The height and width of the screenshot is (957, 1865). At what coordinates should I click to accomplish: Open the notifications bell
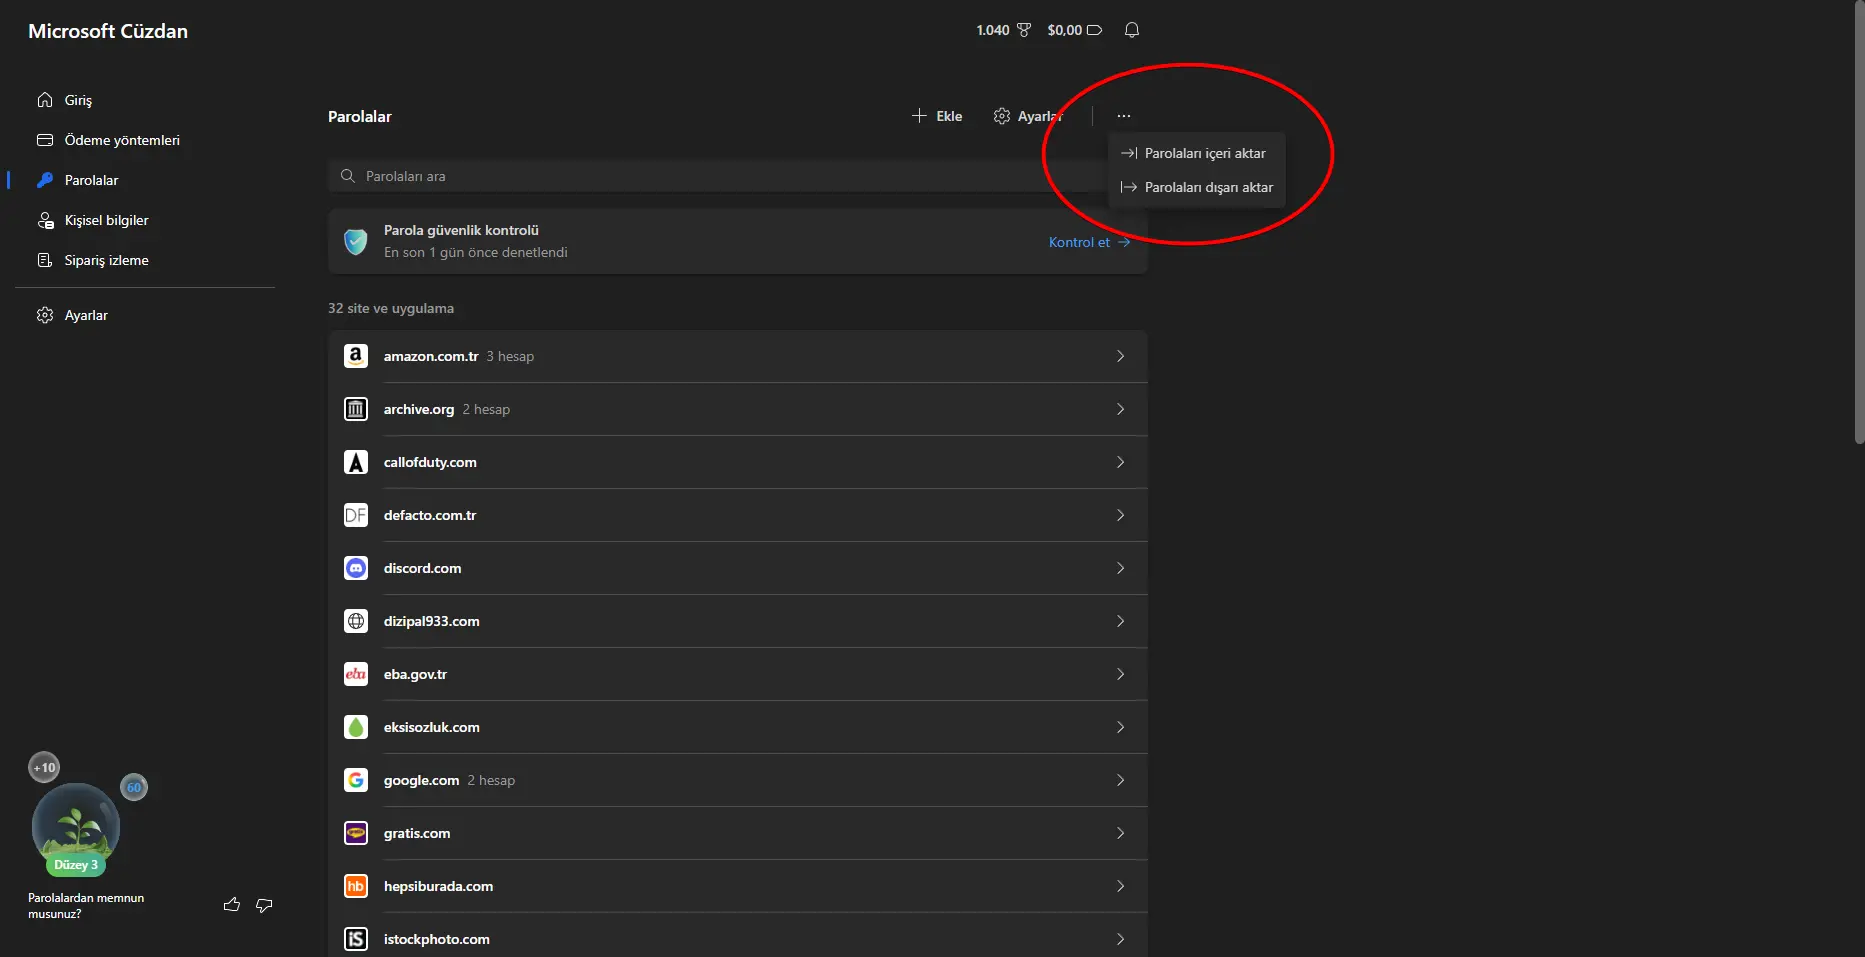pyautogui.click(x=1132, y=30)
